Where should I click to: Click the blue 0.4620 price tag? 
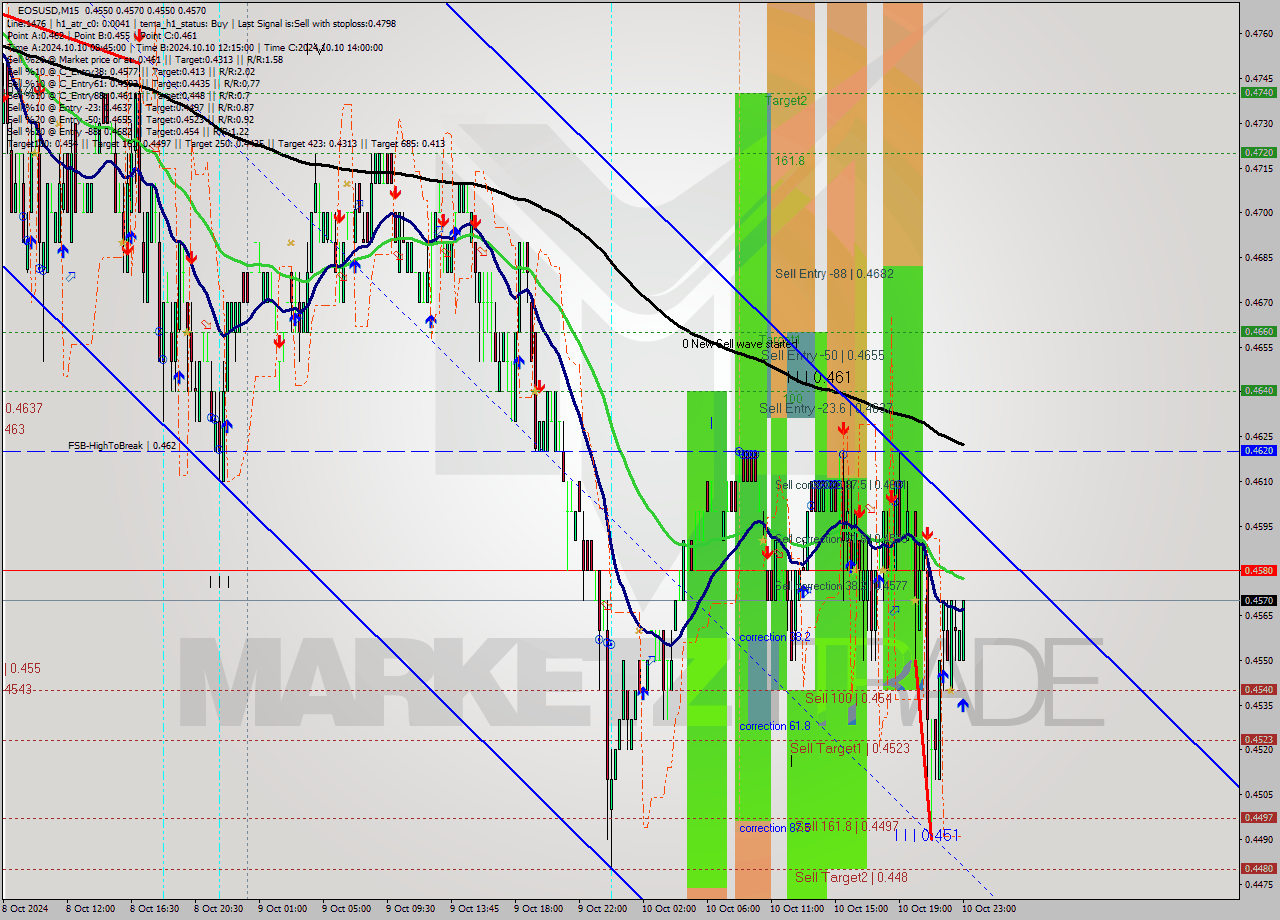(1257, 451)
